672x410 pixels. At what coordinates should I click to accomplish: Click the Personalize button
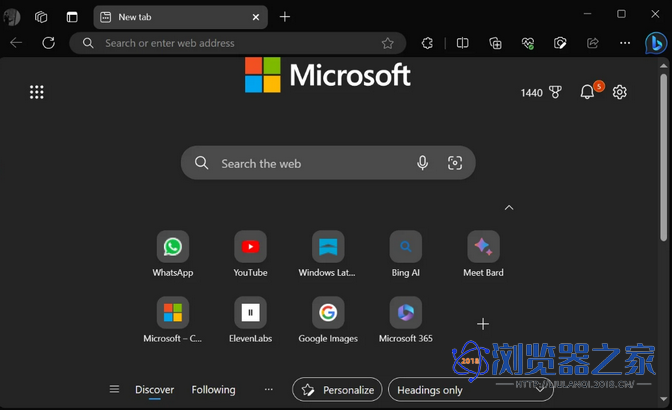pos(337,389)
